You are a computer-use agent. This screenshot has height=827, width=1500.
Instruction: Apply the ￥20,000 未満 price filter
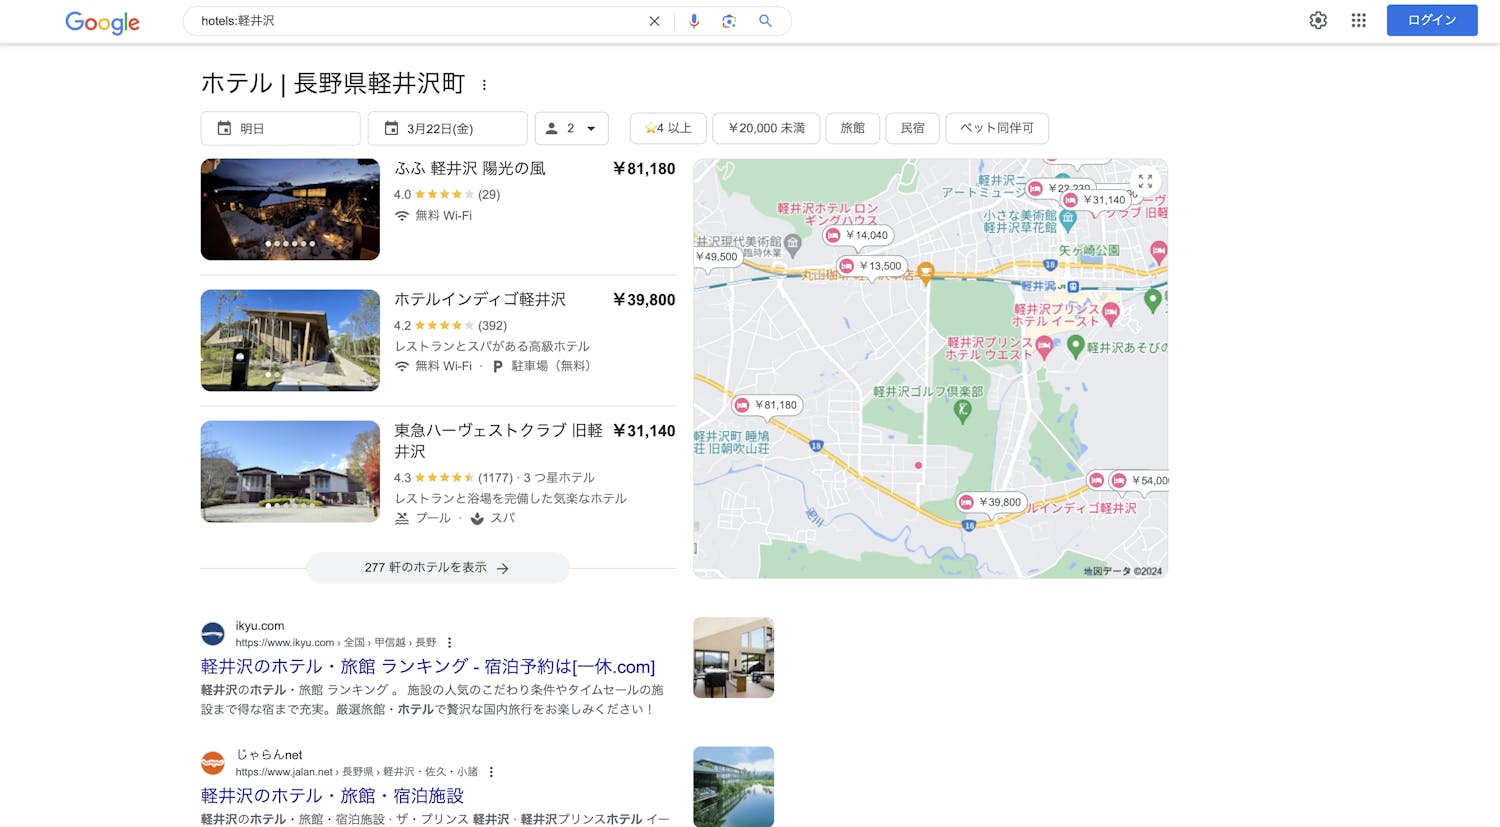click(766, 128)
